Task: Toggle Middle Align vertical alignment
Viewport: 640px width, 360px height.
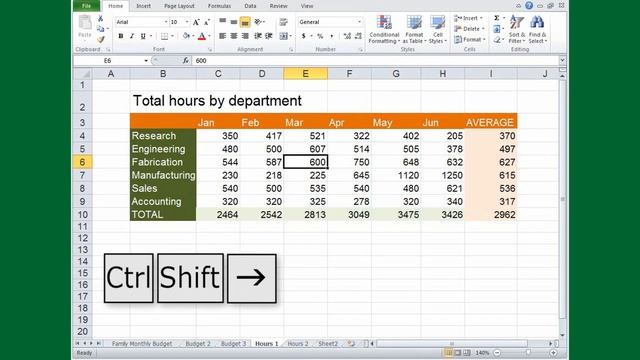Action: tap(233, 22)
